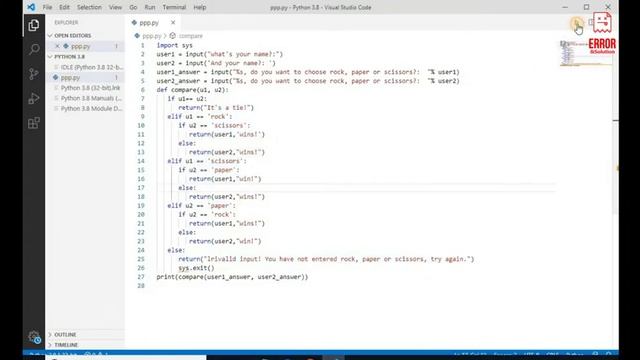Click the print(compare(...)) line
The image size is (640, 360).
point(232,277)
